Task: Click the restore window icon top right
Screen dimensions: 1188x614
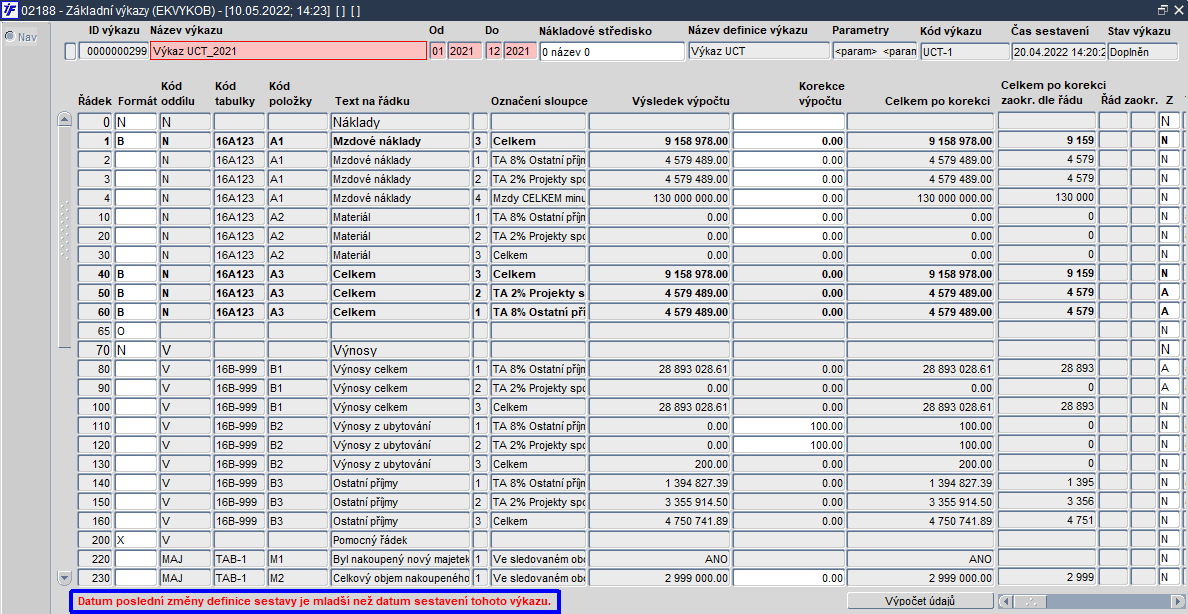Action: 1162,10
